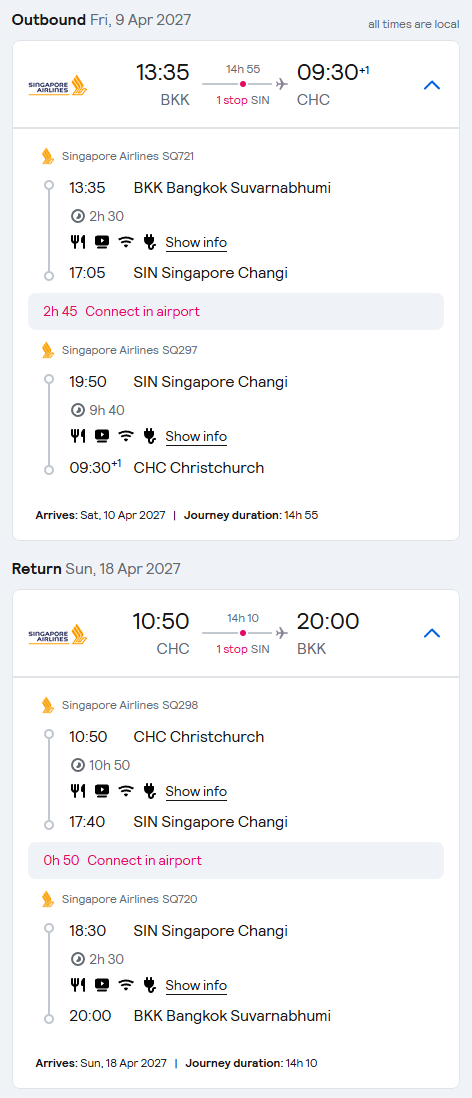Click the meal icon for SQ721

click(x=78, y=242)
